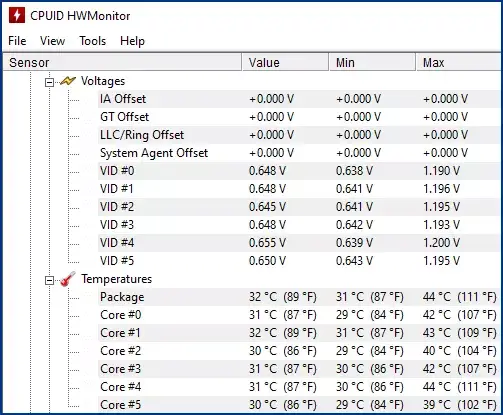Collapse the Voltages tree node
This screenshot has width=503, height=415.
49,82
